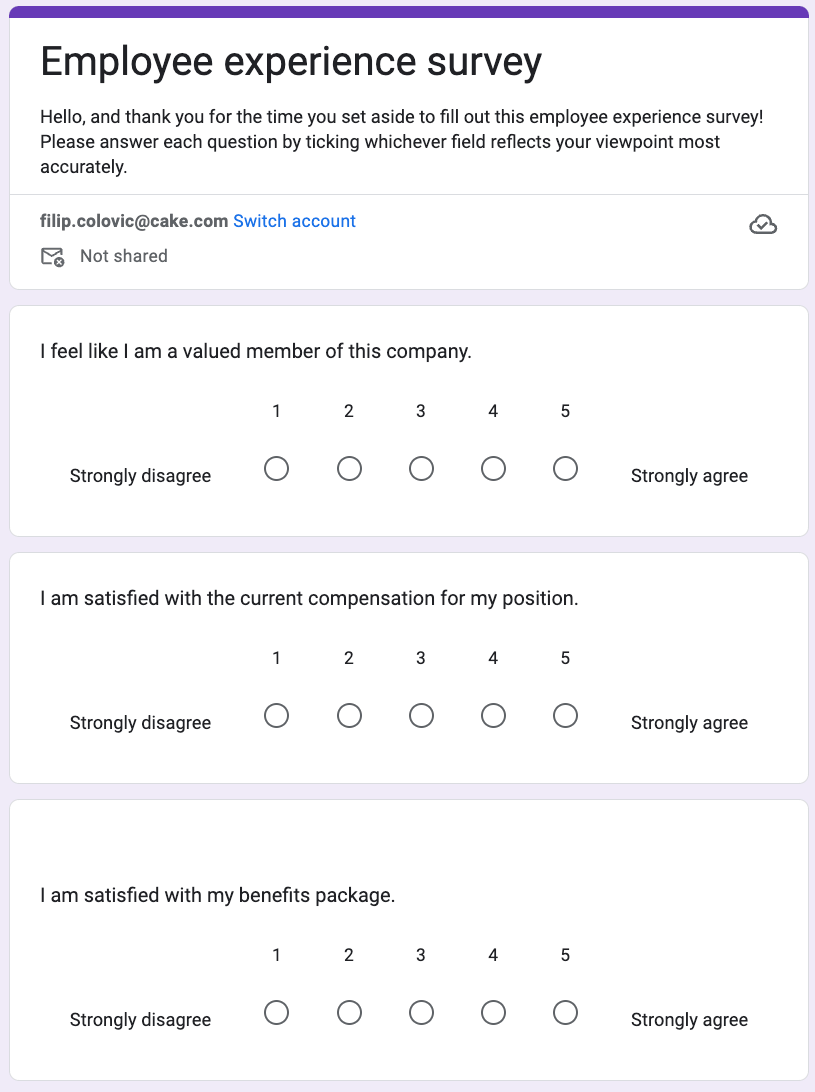
Task: Click the filip.colovic@cake.com account email
Action: [134, 221]
